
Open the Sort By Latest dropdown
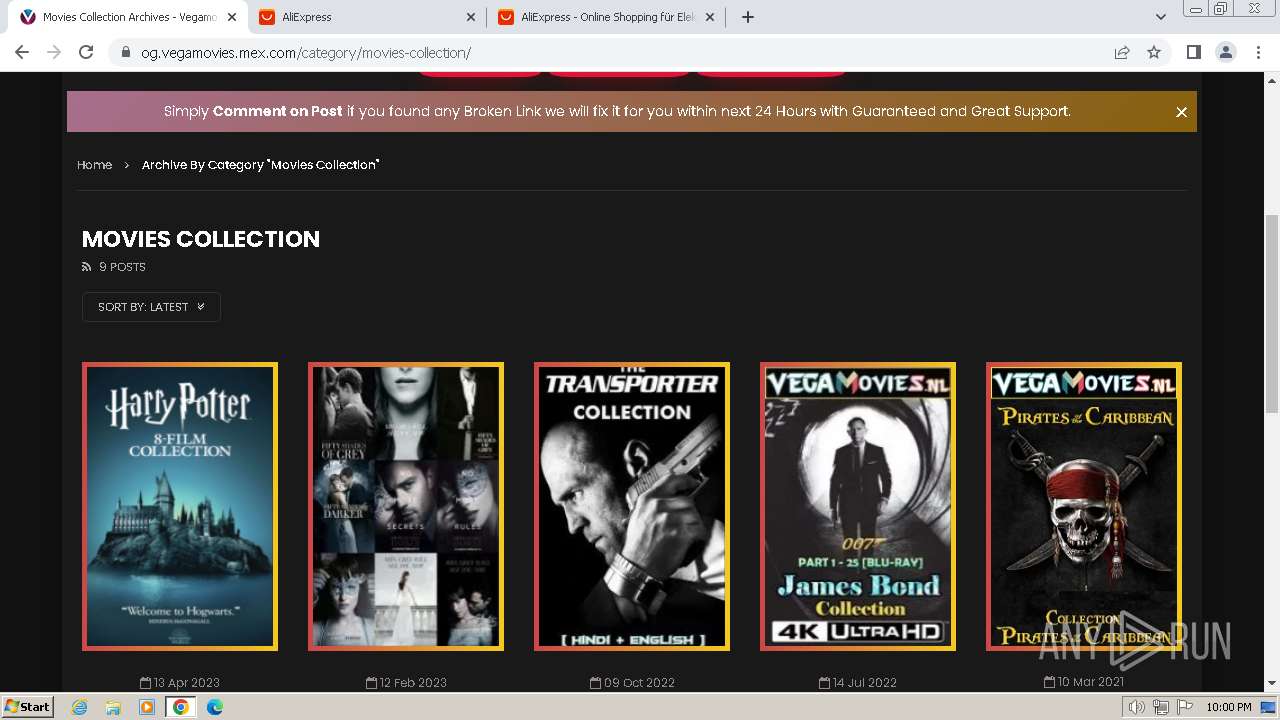pos(151,307)
